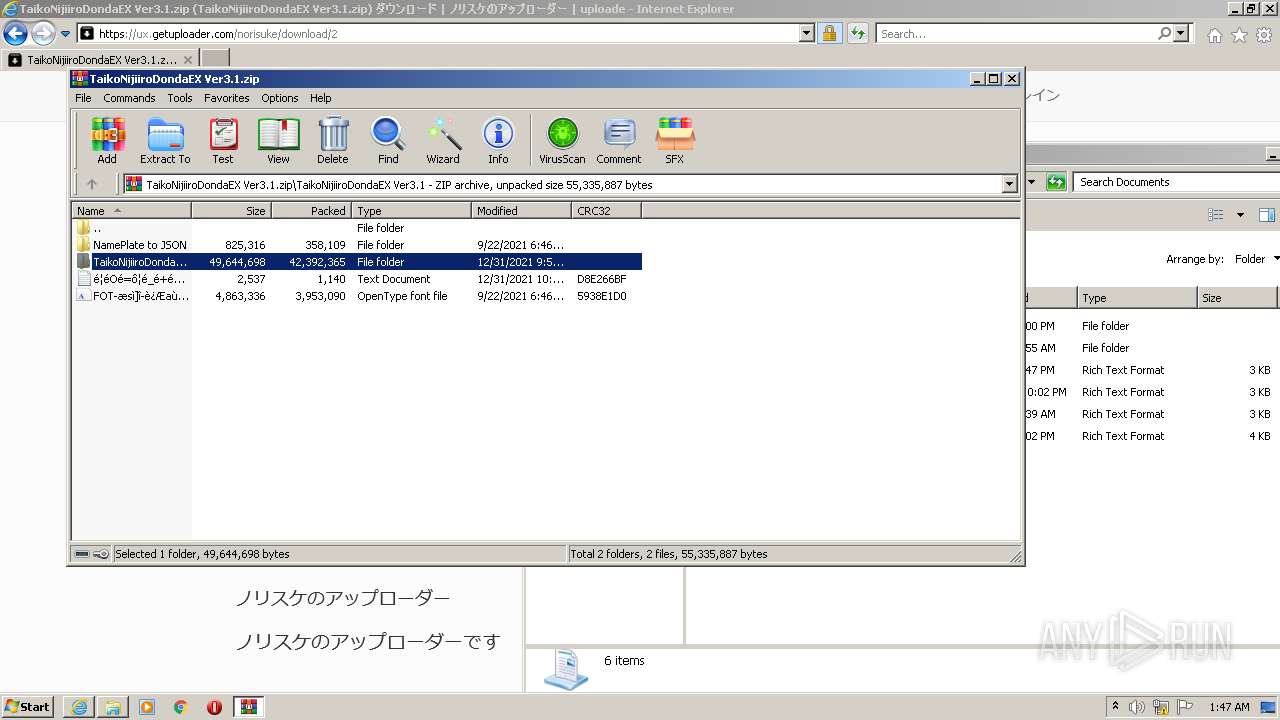Open the Tools menu
The height and width of the screenshot is (720, 1280).
180,98
